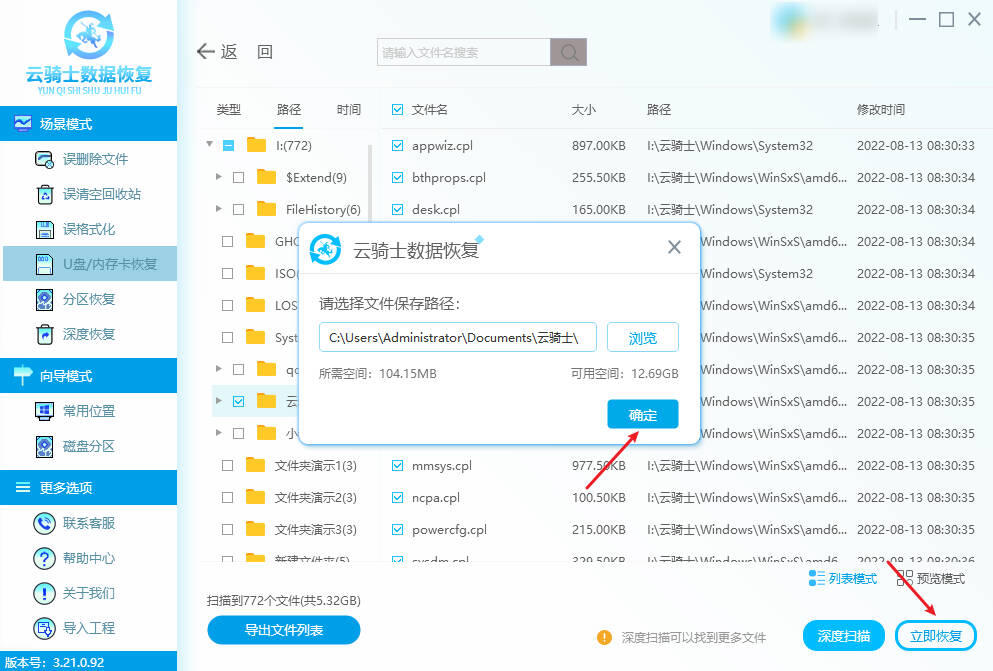993x671 pixels.
Task: Expand the $Extend(9) folder node
Action: (218, 177)
